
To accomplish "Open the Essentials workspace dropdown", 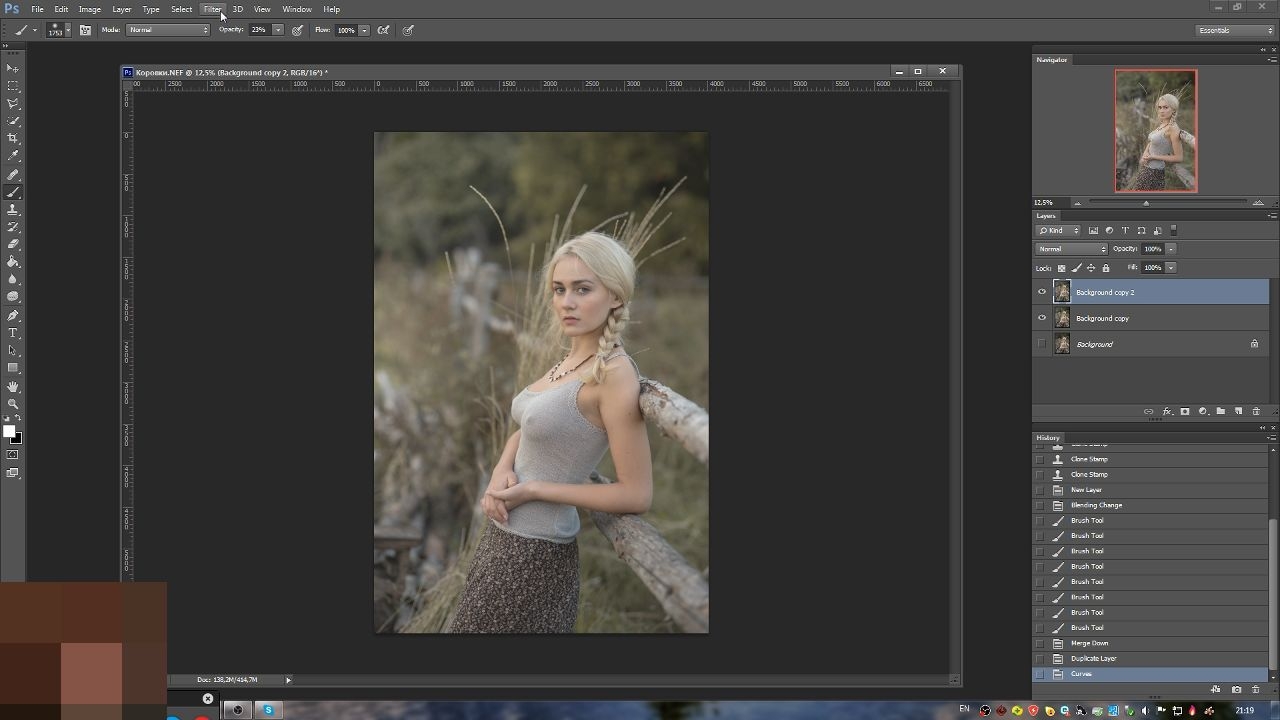I will pyautogui.click(x=1236, y=30).
